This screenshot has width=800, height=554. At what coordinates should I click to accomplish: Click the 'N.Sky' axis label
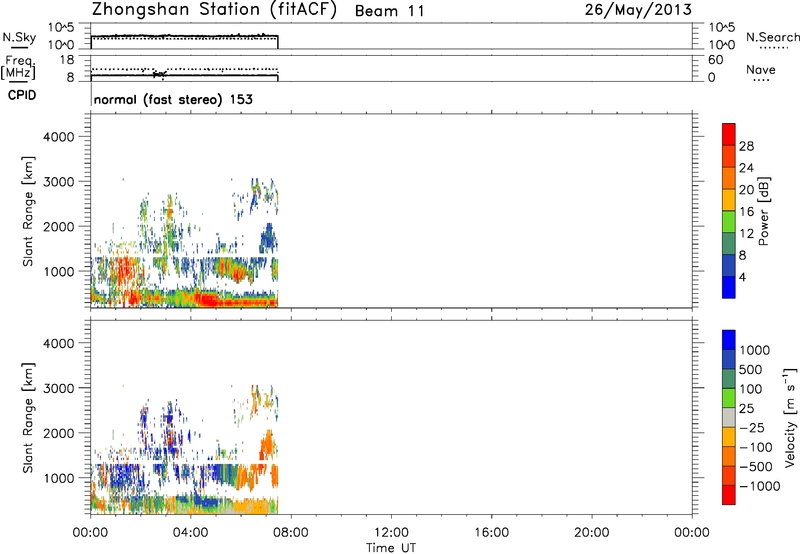click(19, 38)
